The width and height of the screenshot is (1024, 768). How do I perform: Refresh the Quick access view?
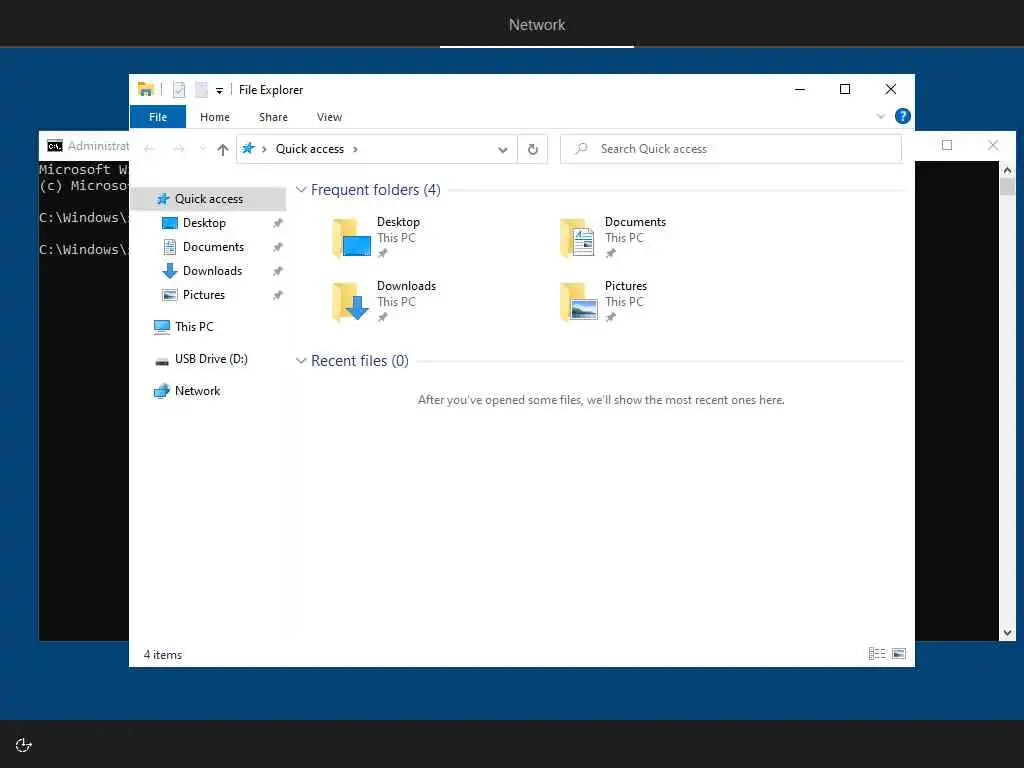(x=533, y=150)
